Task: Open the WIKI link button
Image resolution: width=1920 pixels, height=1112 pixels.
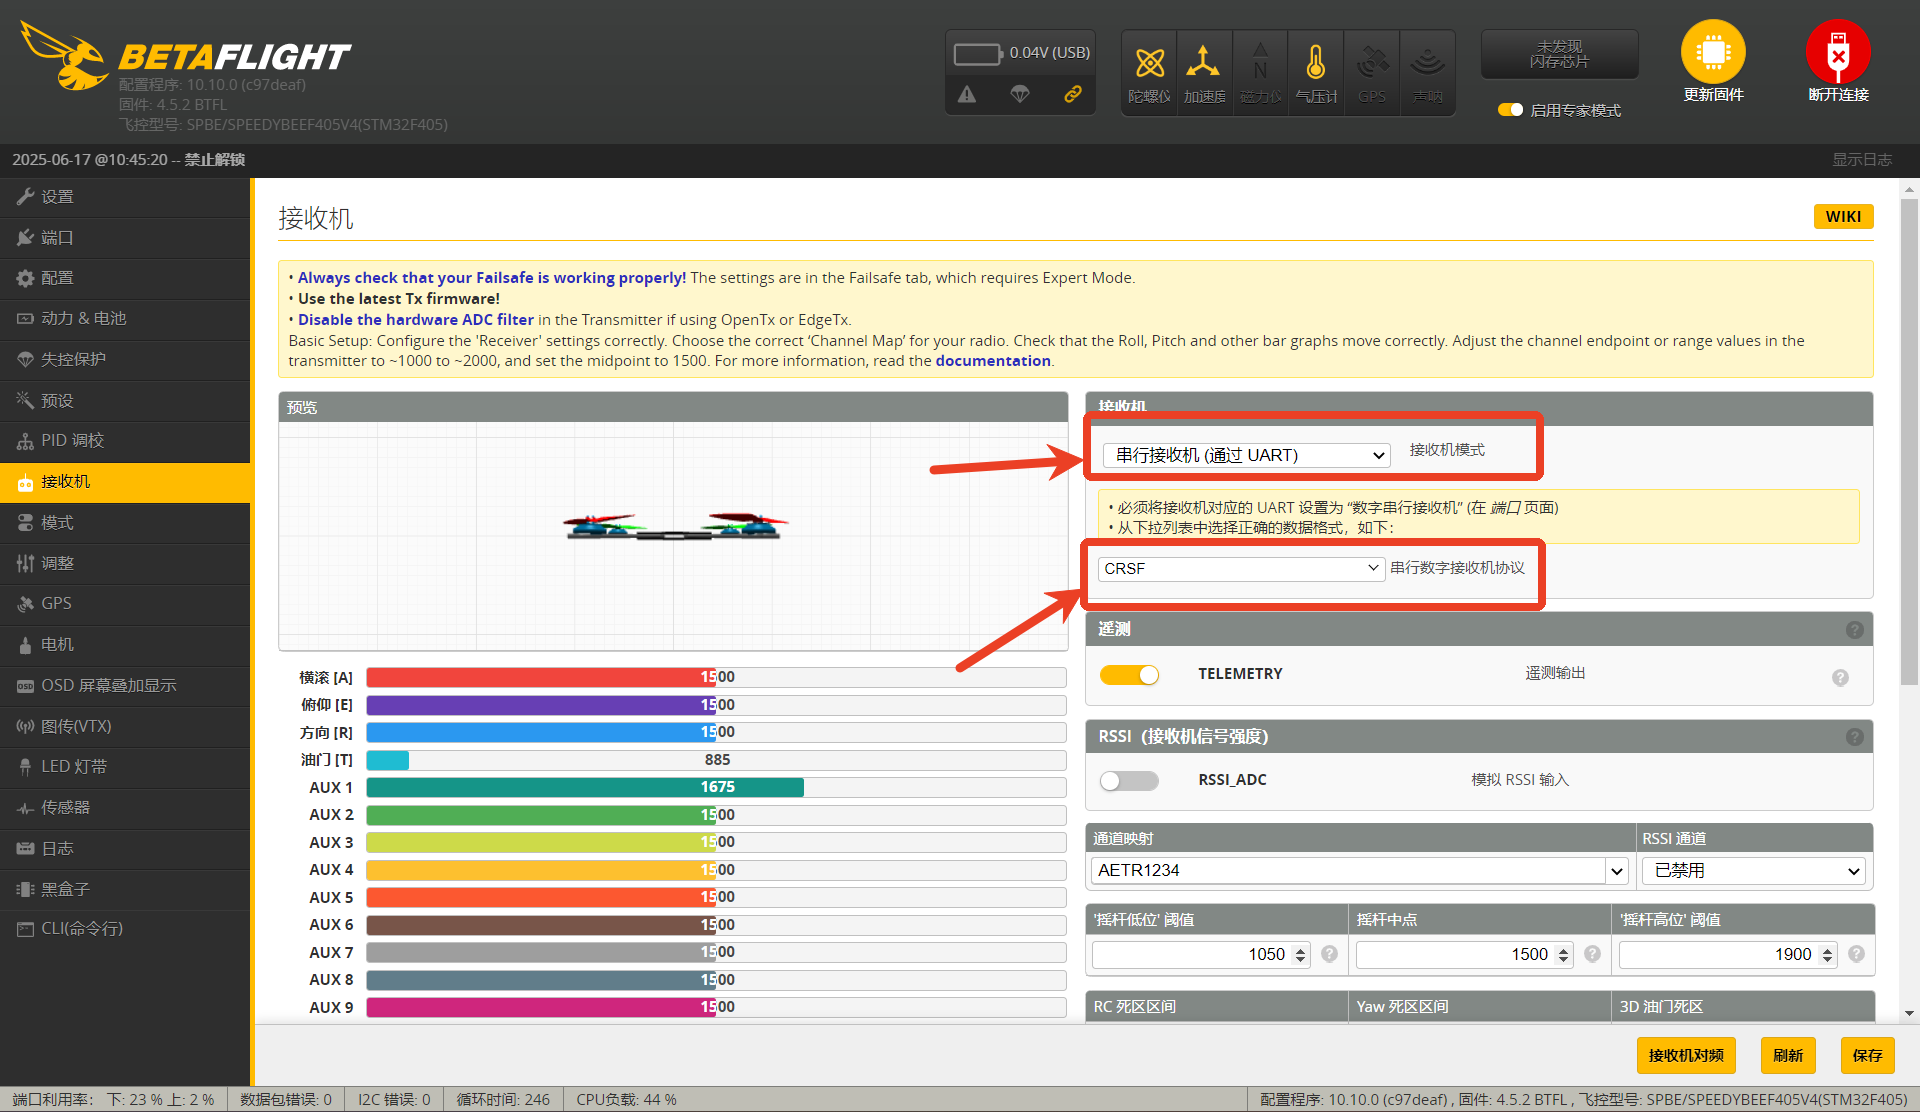Action: click(1842, 217)
